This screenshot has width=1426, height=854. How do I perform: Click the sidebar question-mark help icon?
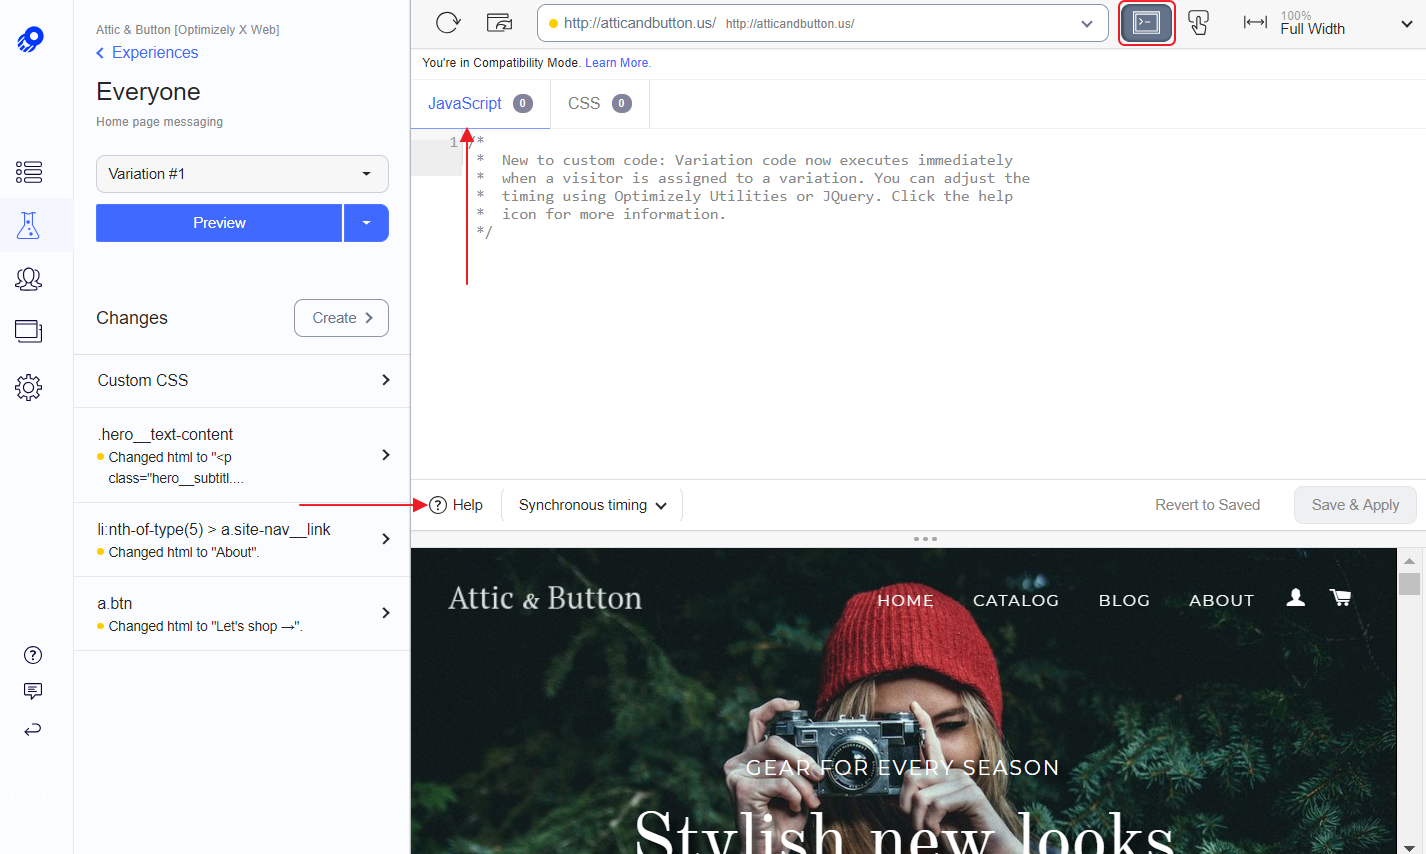33,655
